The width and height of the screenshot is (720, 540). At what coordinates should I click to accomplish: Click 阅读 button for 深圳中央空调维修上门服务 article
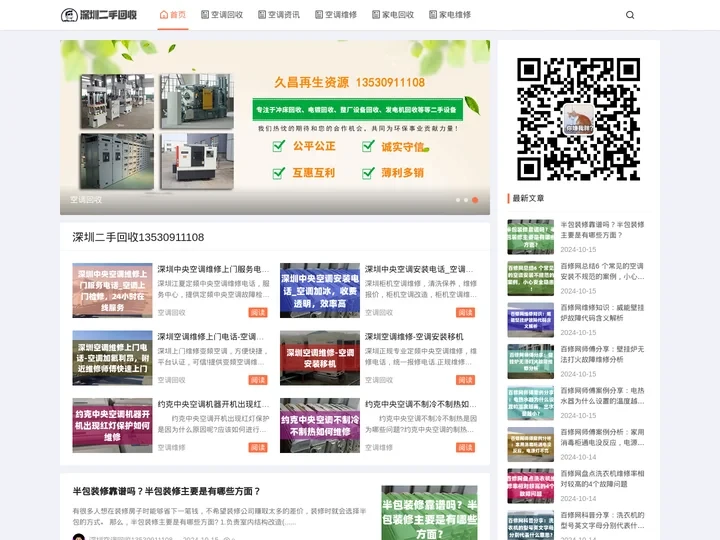[258, 312]
